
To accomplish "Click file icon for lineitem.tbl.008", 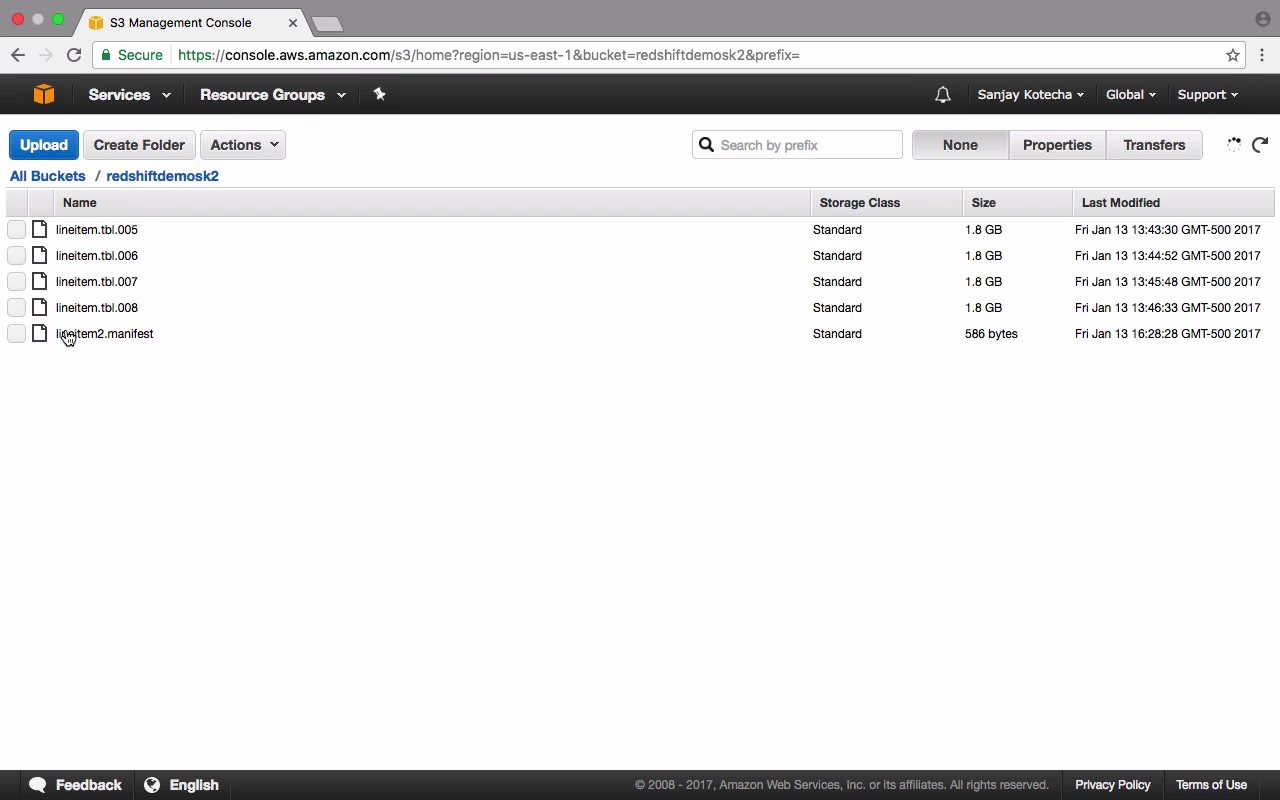I will point(40,307).
